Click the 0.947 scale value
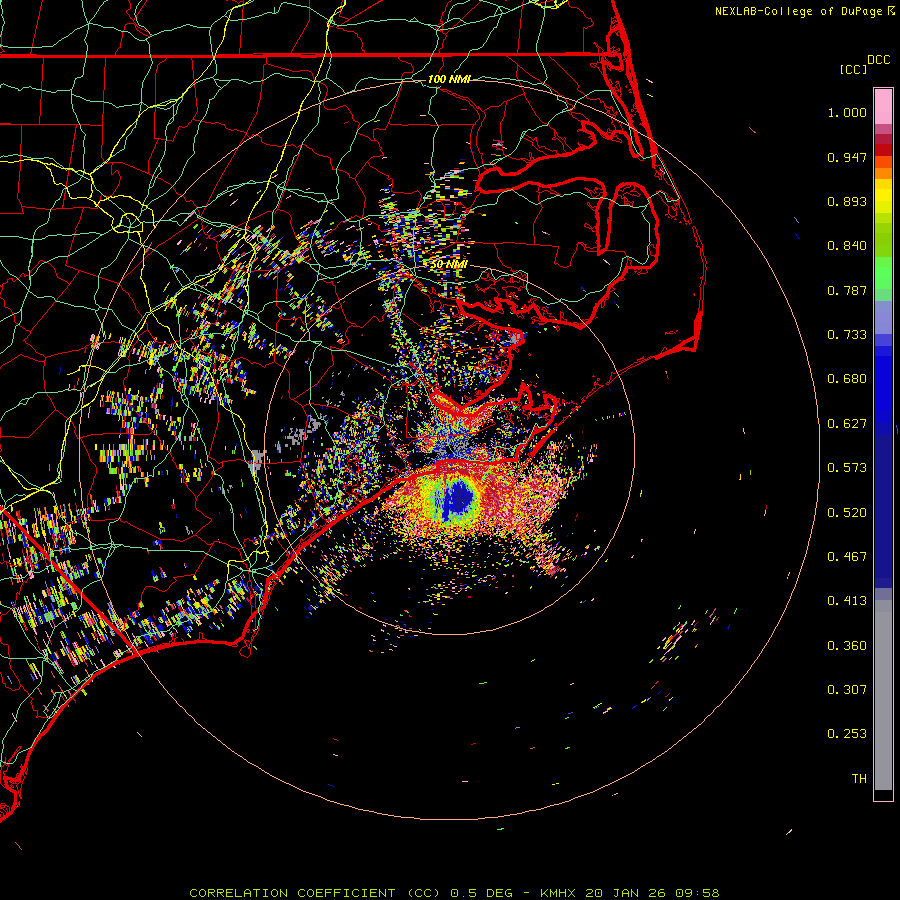 click(847, 157)
